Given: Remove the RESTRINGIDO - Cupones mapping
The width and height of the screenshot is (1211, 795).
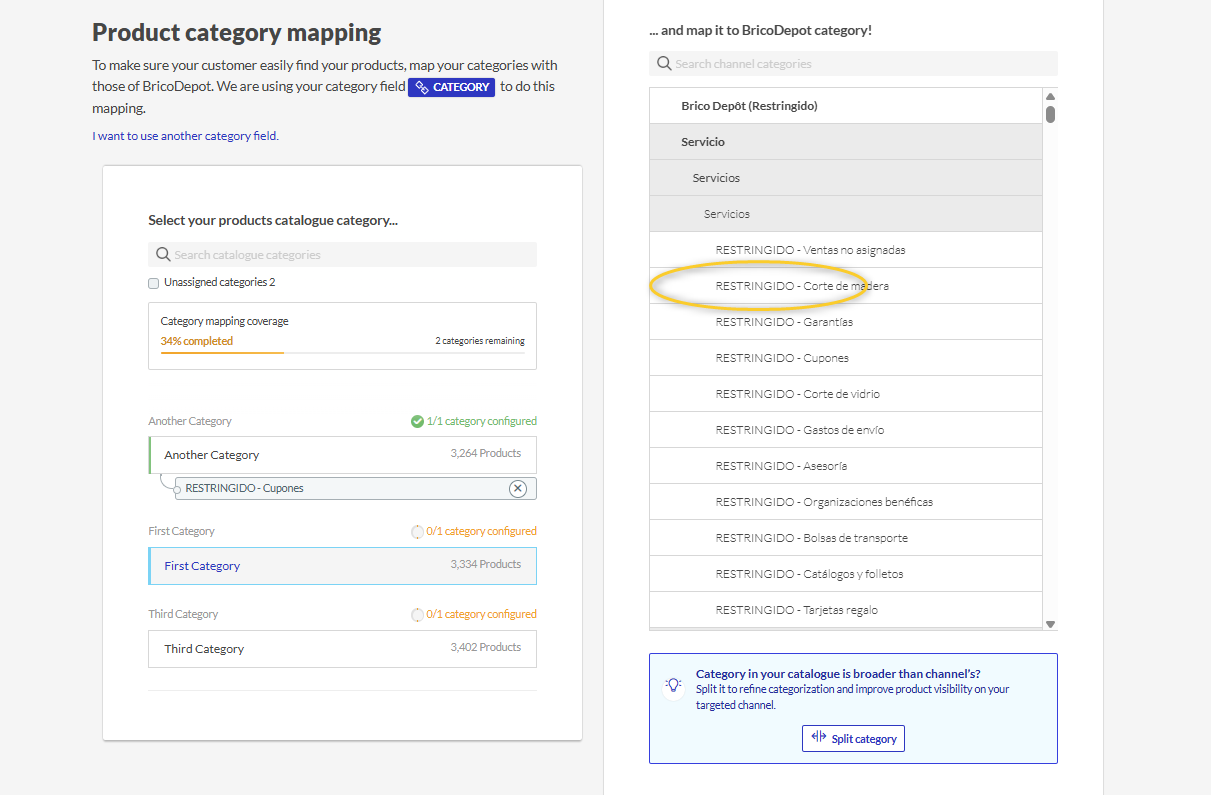Looking at the screenshot, I should point(517,488).
